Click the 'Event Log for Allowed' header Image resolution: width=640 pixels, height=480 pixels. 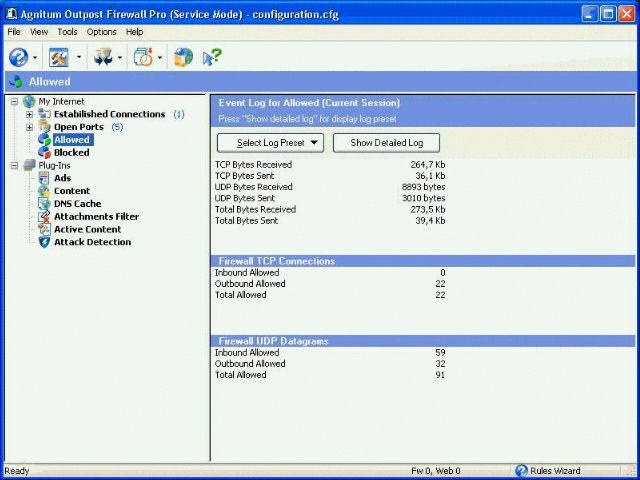(309, 103)
